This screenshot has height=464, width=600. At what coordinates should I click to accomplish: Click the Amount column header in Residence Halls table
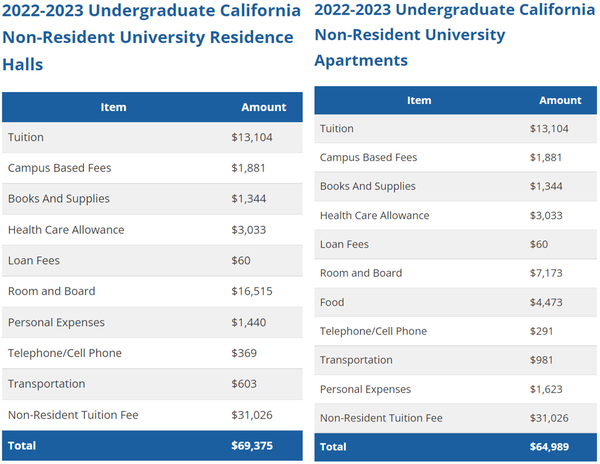(264, 107)
